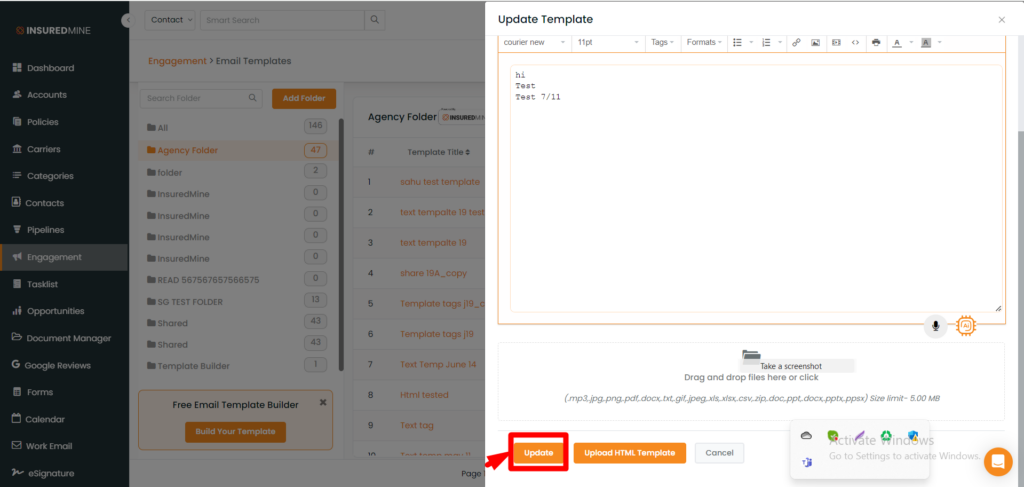Screen dimensions: 1024x487
Task: Insert a link using the chain icon
Action: (x=796, y=42)
